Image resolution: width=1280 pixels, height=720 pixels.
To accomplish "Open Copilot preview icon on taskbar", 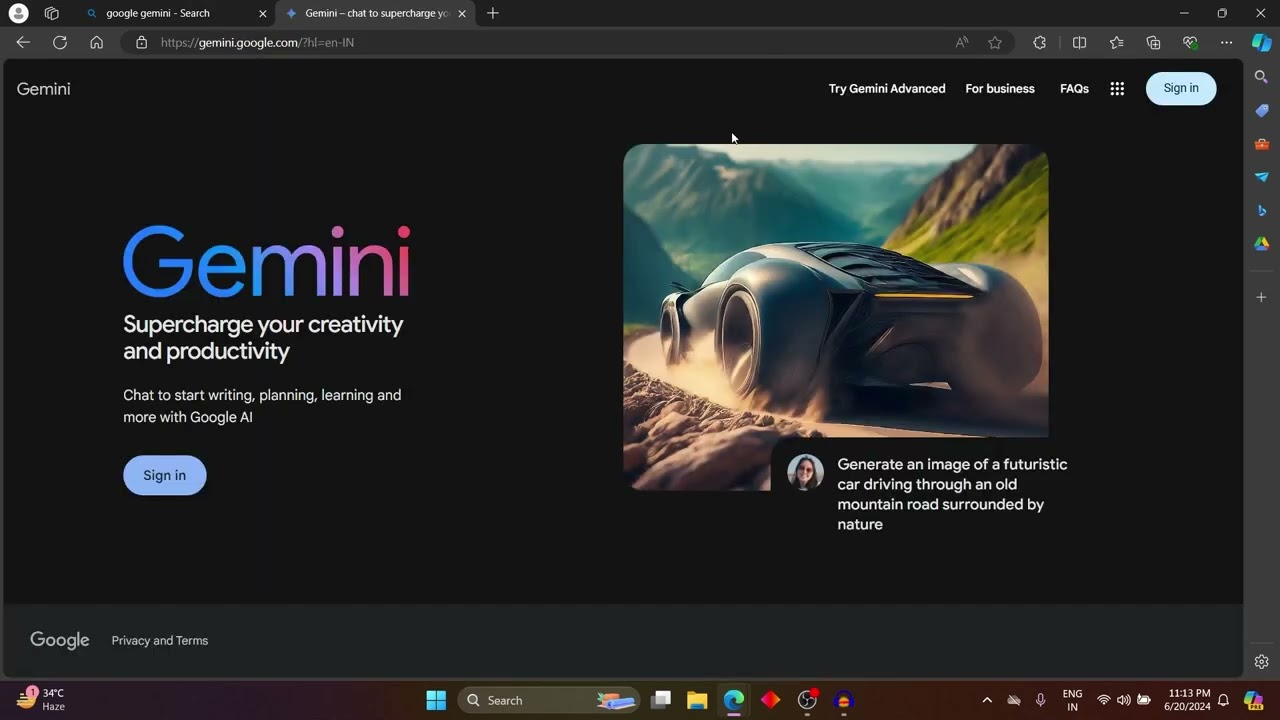I will point(1253,700).
